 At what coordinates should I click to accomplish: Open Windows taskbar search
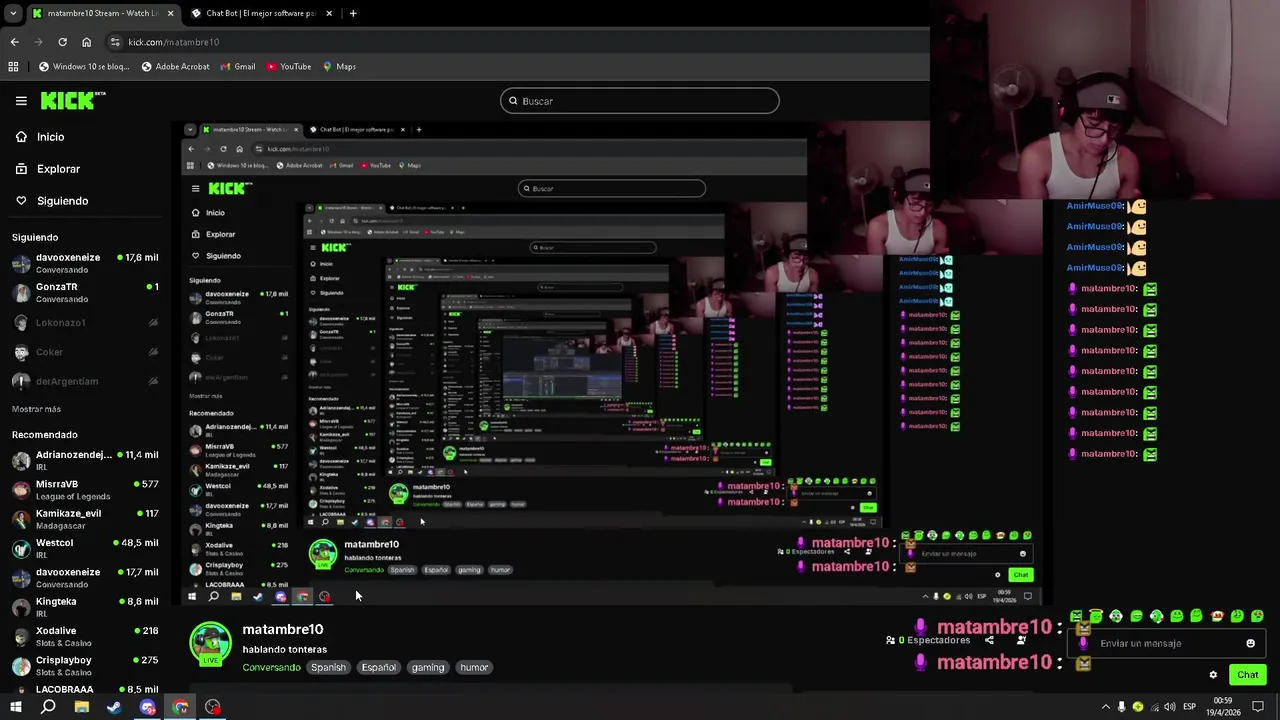tap(48, 707)
